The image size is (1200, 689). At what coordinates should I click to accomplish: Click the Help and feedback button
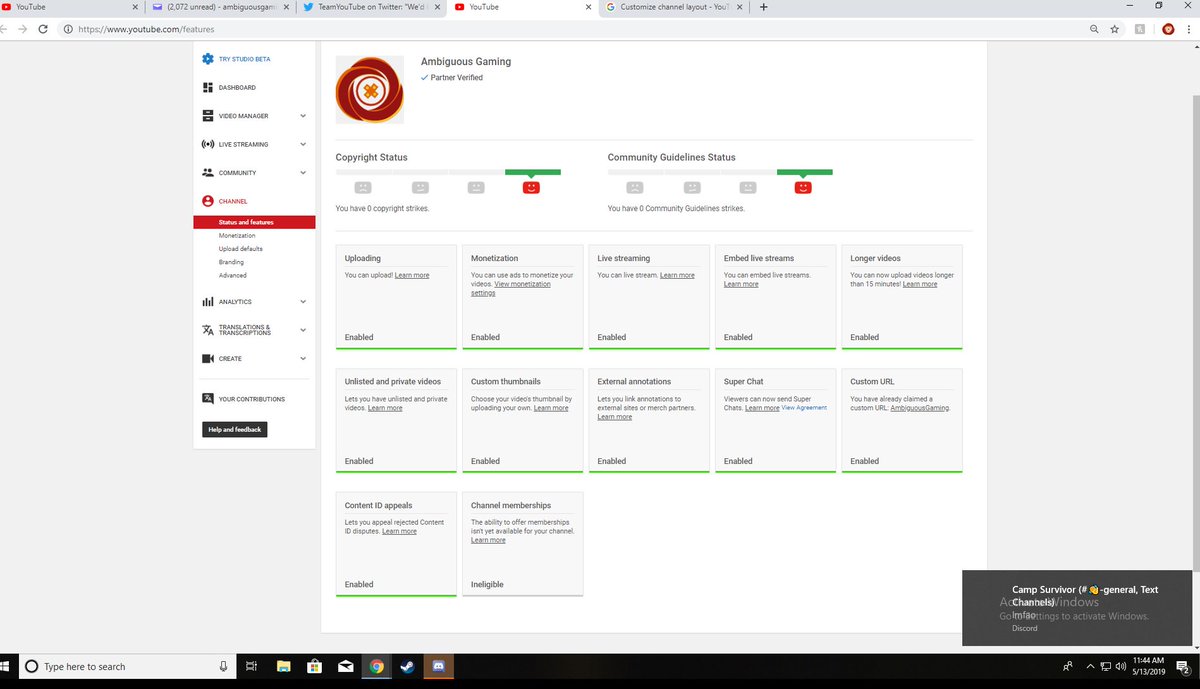pos(235,430)
